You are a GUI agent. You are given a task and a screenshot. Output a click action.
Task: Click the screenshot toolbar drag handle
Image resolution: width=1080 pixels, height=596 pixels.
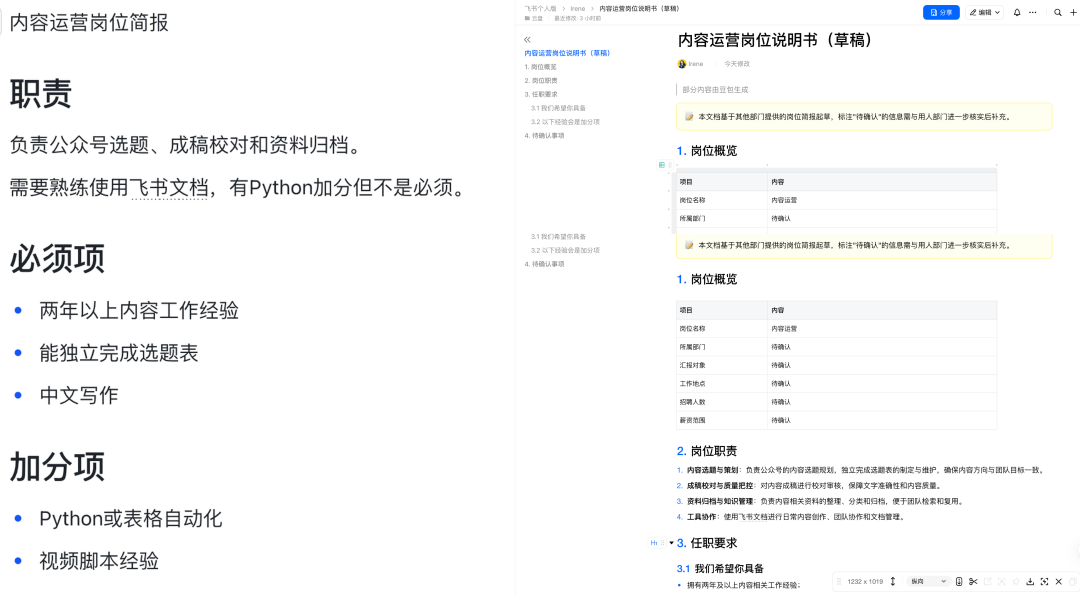[838, 582]
